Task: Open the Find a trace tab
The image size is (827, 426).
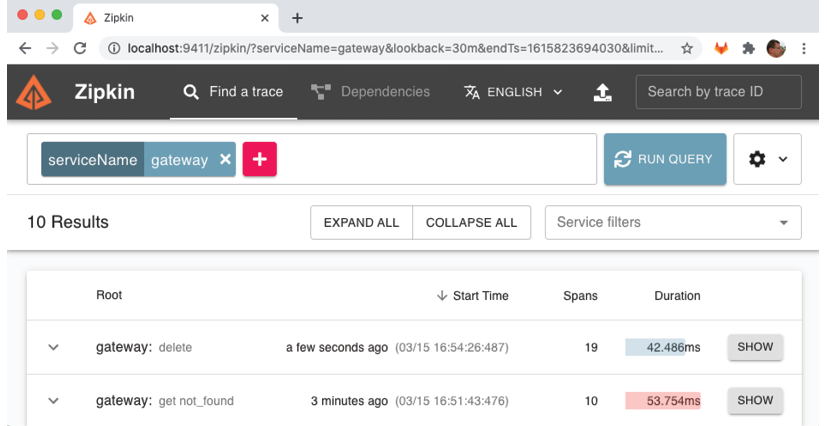Action: click(233, 92)
